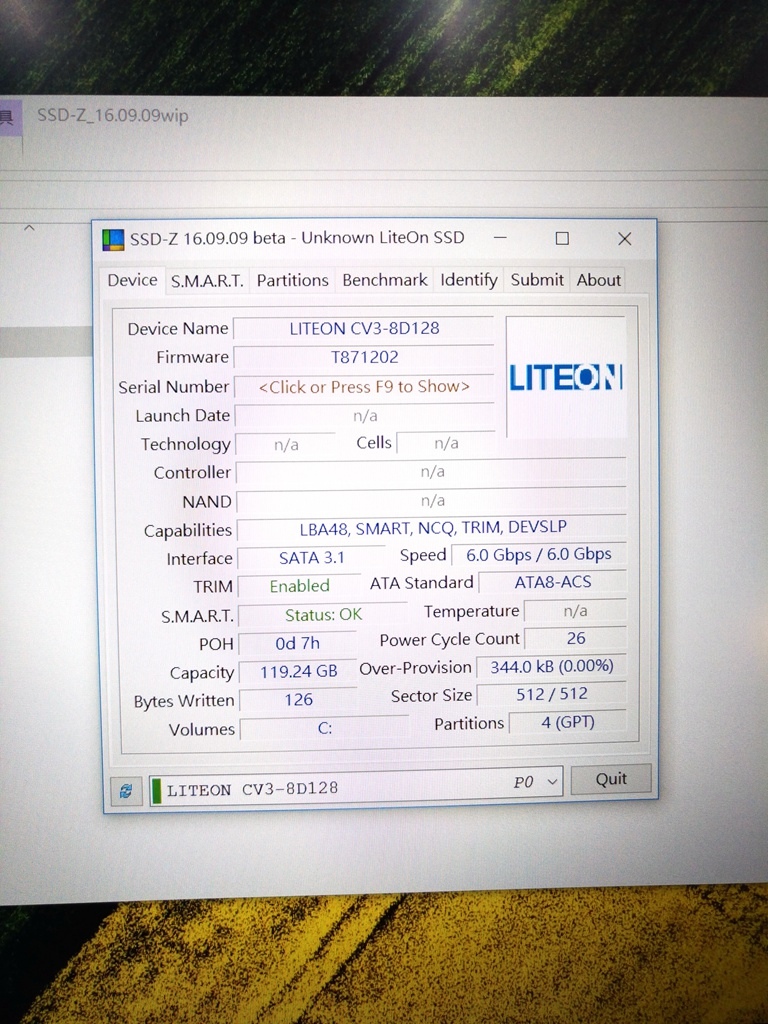
Task: Open the Submit tab
Action: tap(537, 280)
